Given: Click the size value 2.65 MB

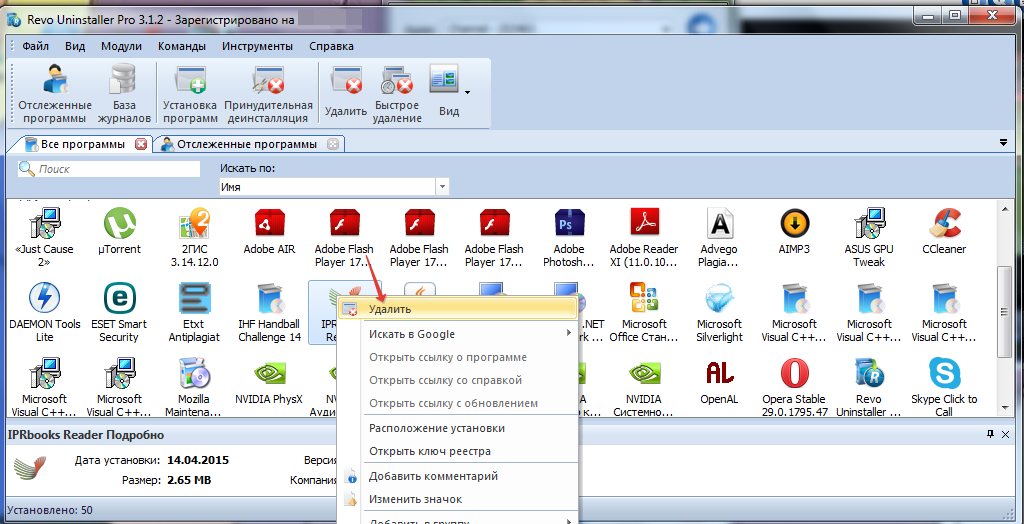Looking at the screenshot, I should point(189,481).
